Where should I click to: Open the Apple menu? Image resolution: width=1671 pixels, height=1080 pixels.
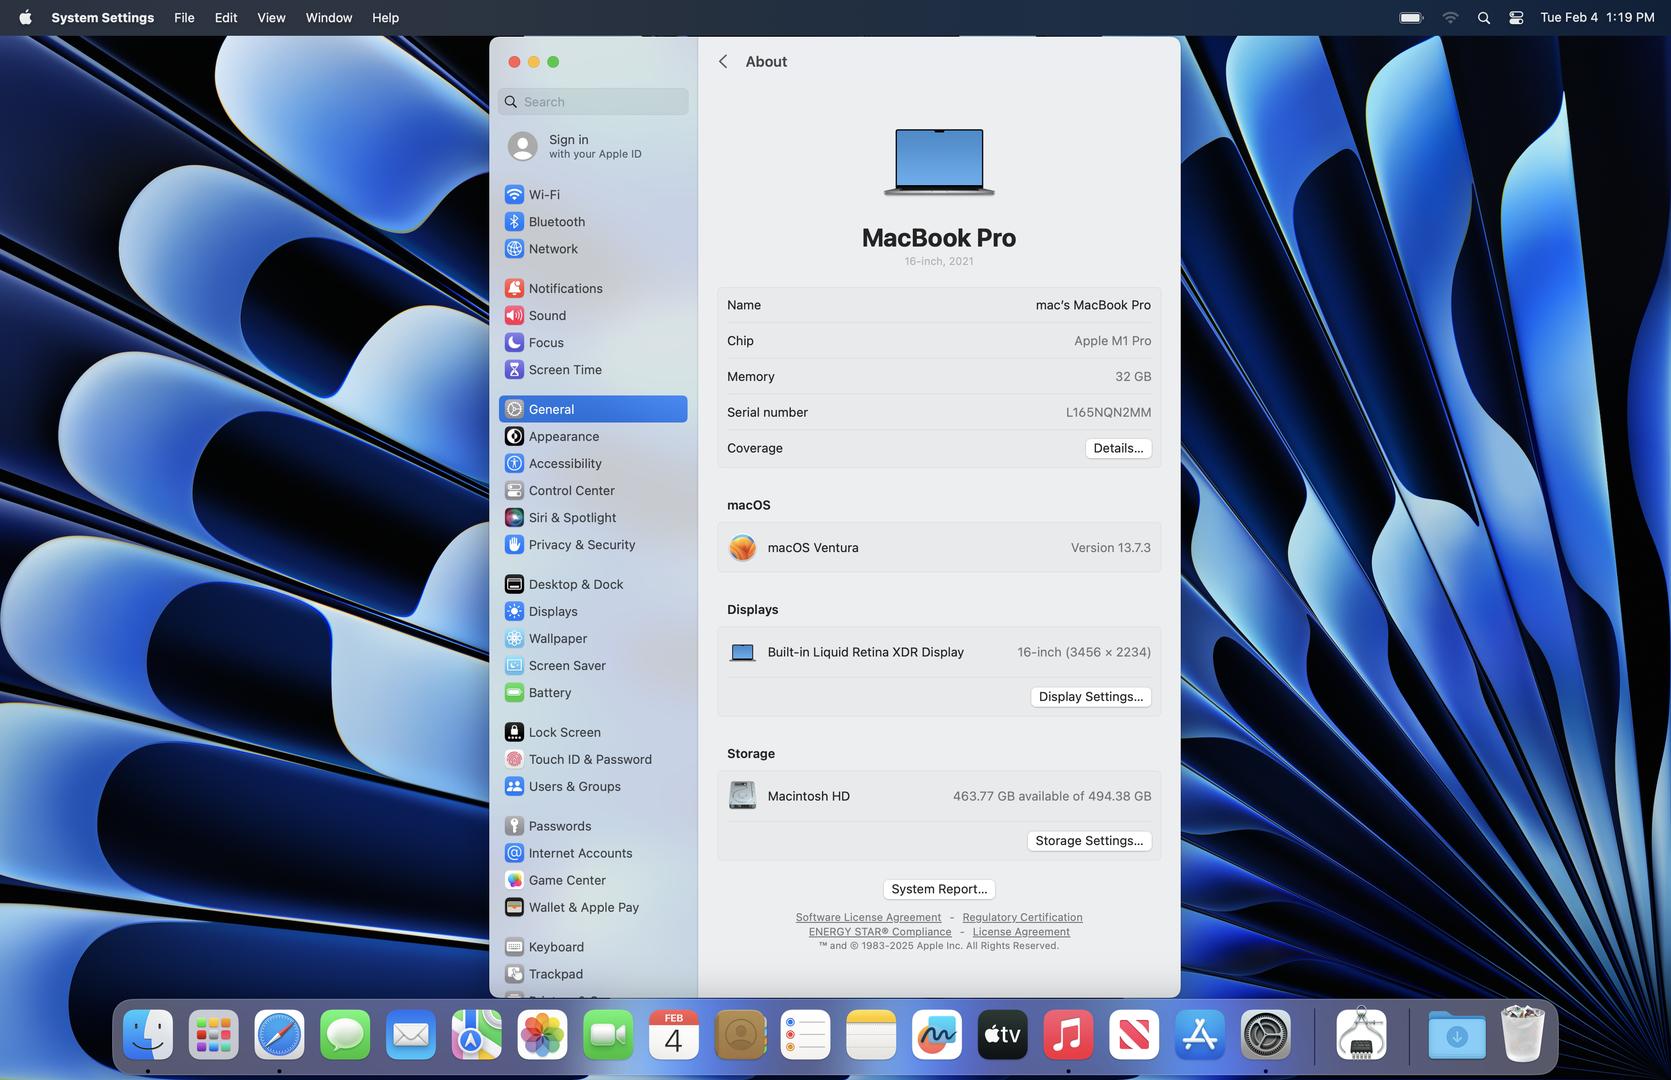(x=25, y=17)
